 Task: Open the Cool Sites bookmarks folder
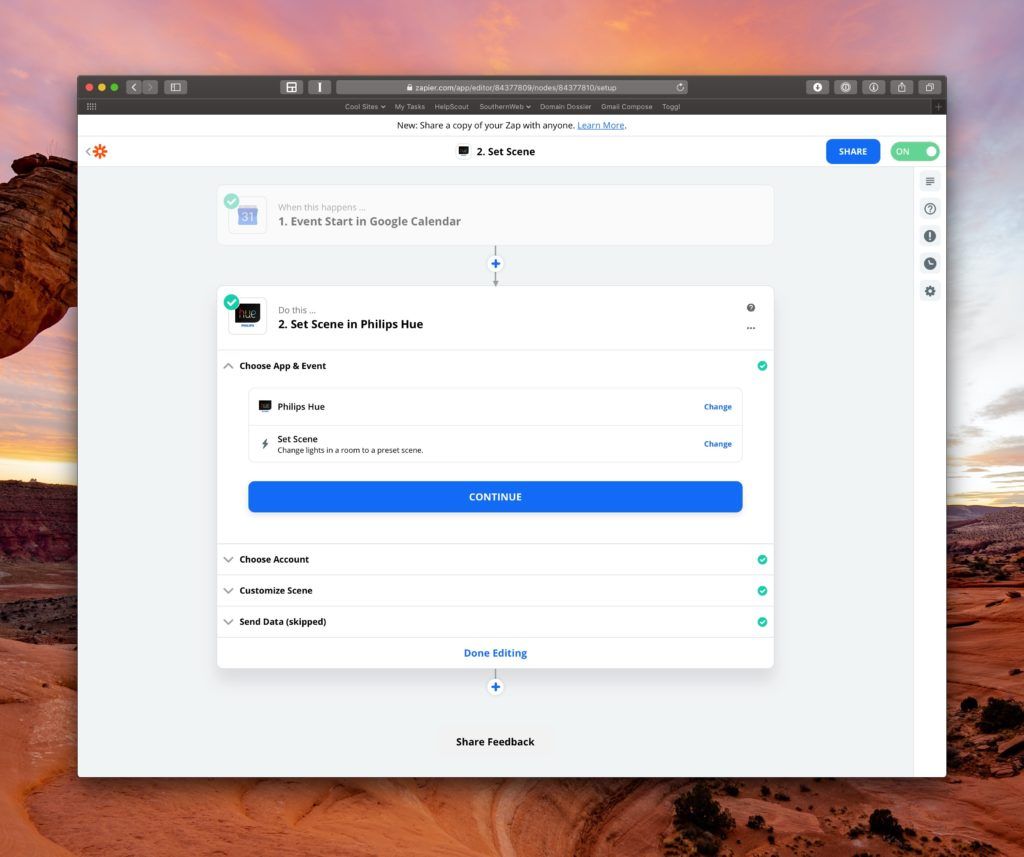click(x=364, y=106)
